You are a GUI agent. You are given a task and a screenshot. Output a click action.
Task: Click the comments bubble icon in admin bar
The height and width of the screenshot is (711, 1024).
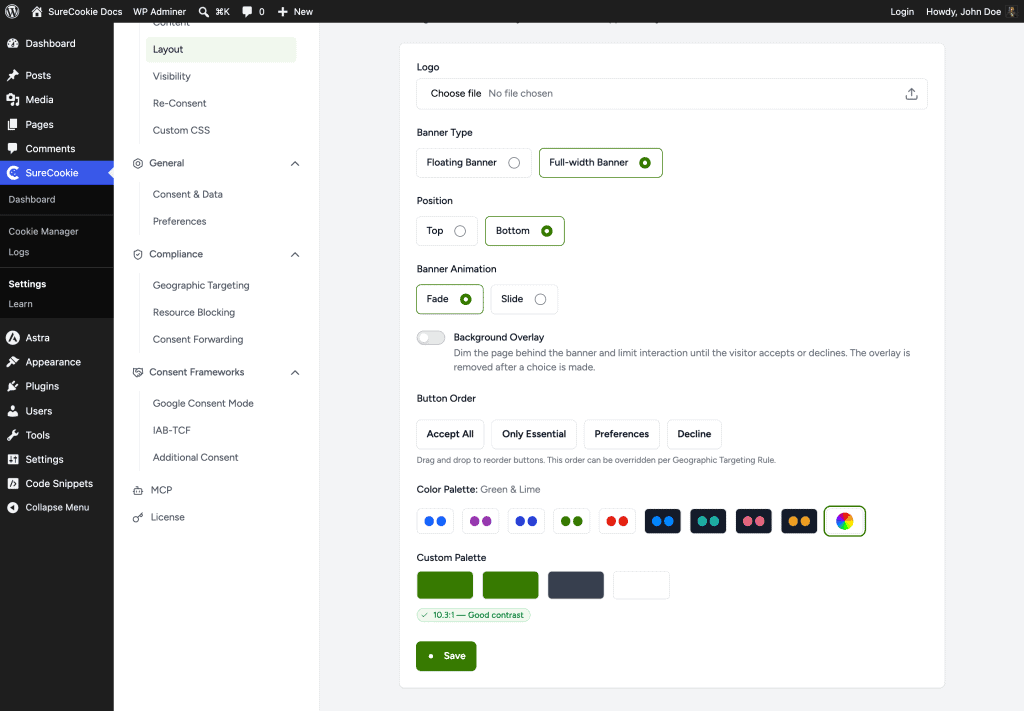point(247,12)
